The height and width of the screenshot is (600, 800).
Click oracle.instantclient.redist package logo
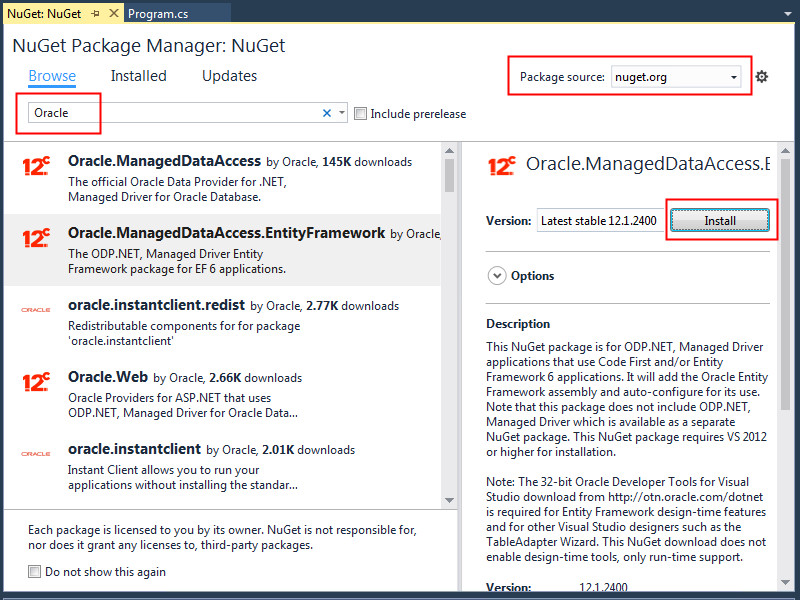coord(36,310)
